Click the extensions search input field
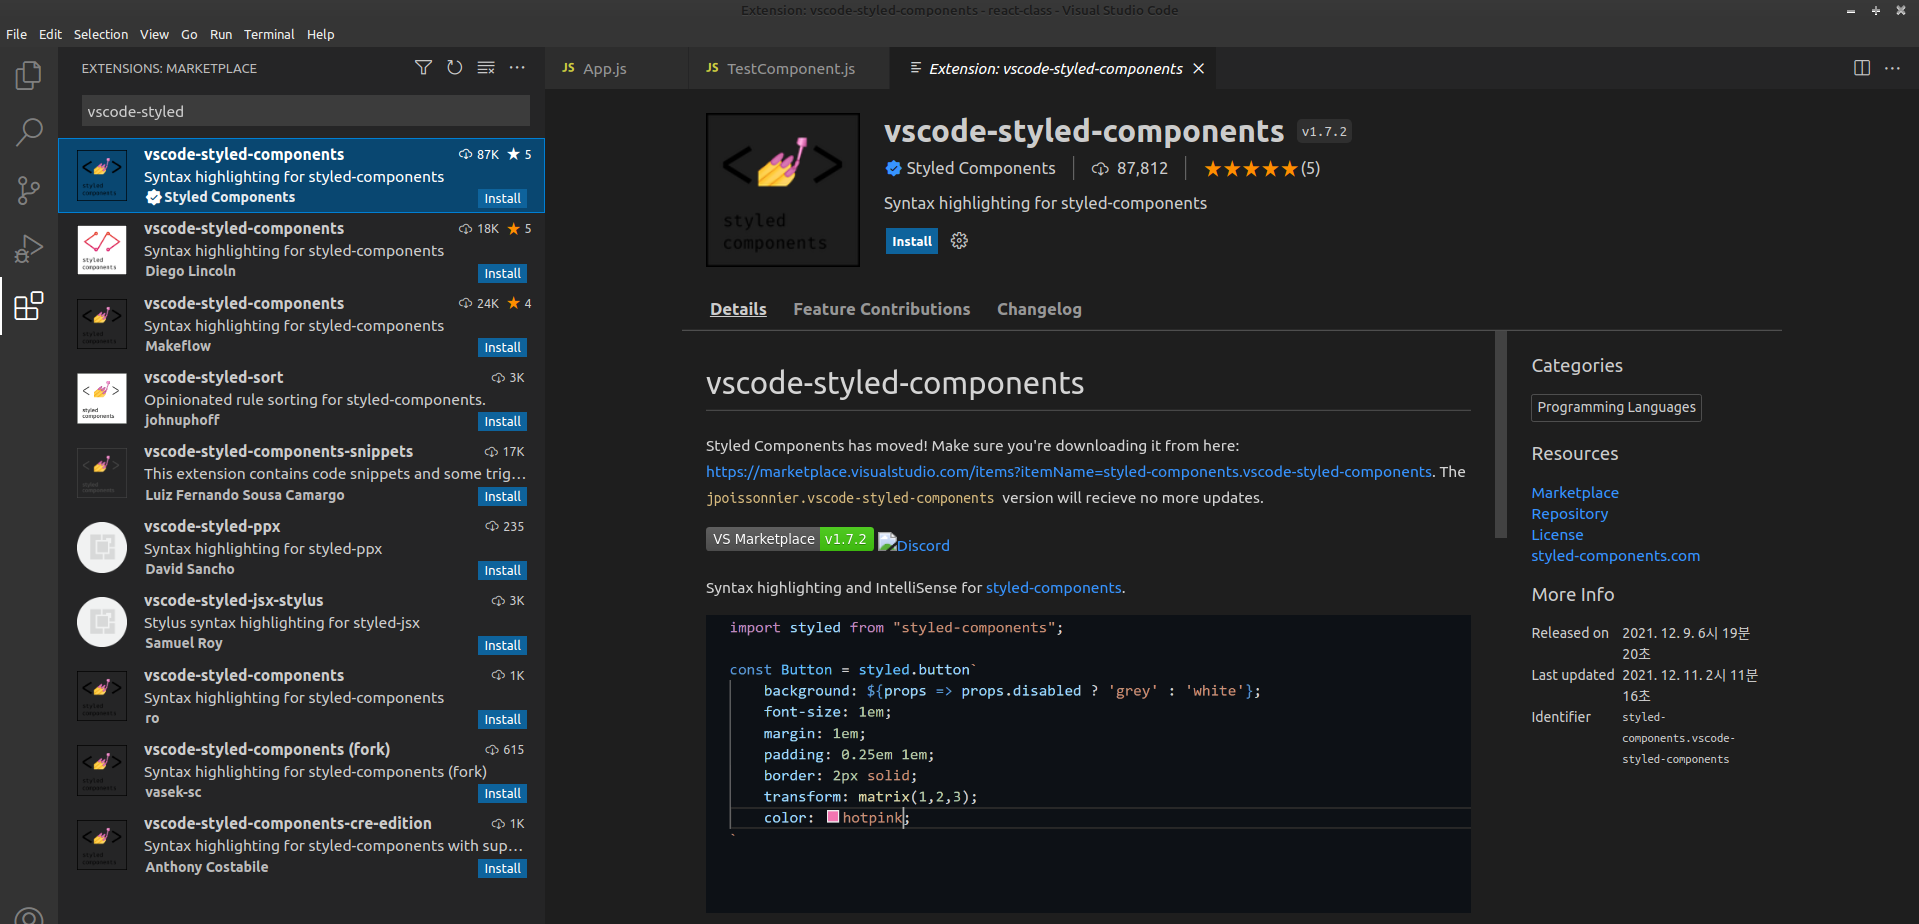This screenshot has height=924, width=1919. (305, 111)
